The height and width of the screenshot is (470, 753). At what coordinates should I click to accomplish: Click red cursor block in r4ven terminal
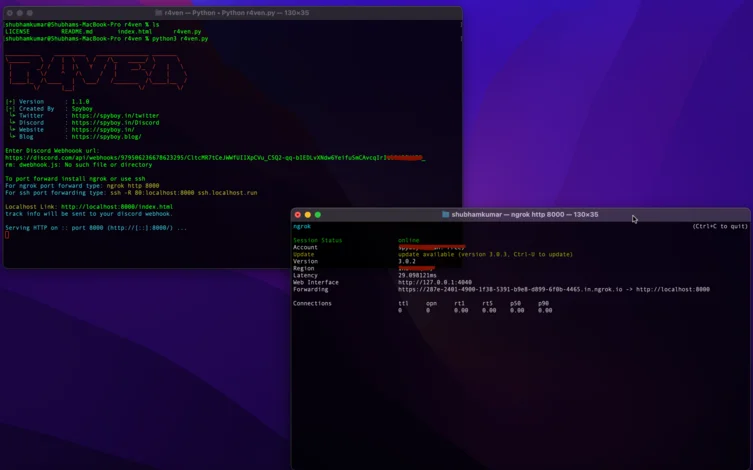[7, 235]
